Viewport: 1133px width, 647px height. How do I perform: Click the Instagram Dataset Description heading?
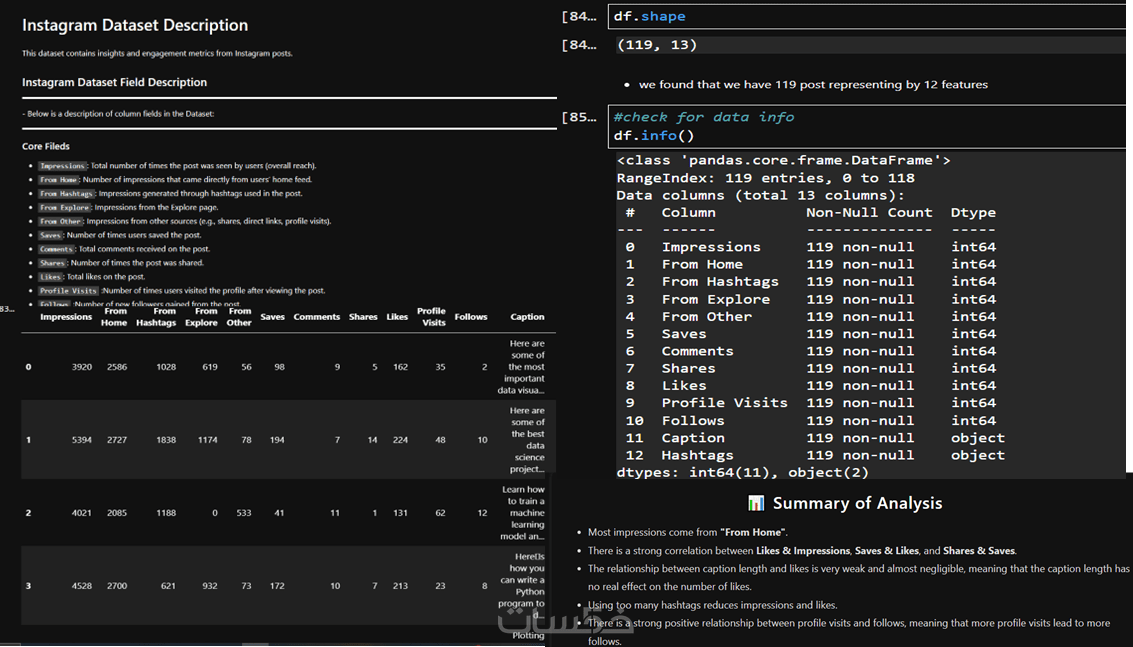tap(135, 25)
